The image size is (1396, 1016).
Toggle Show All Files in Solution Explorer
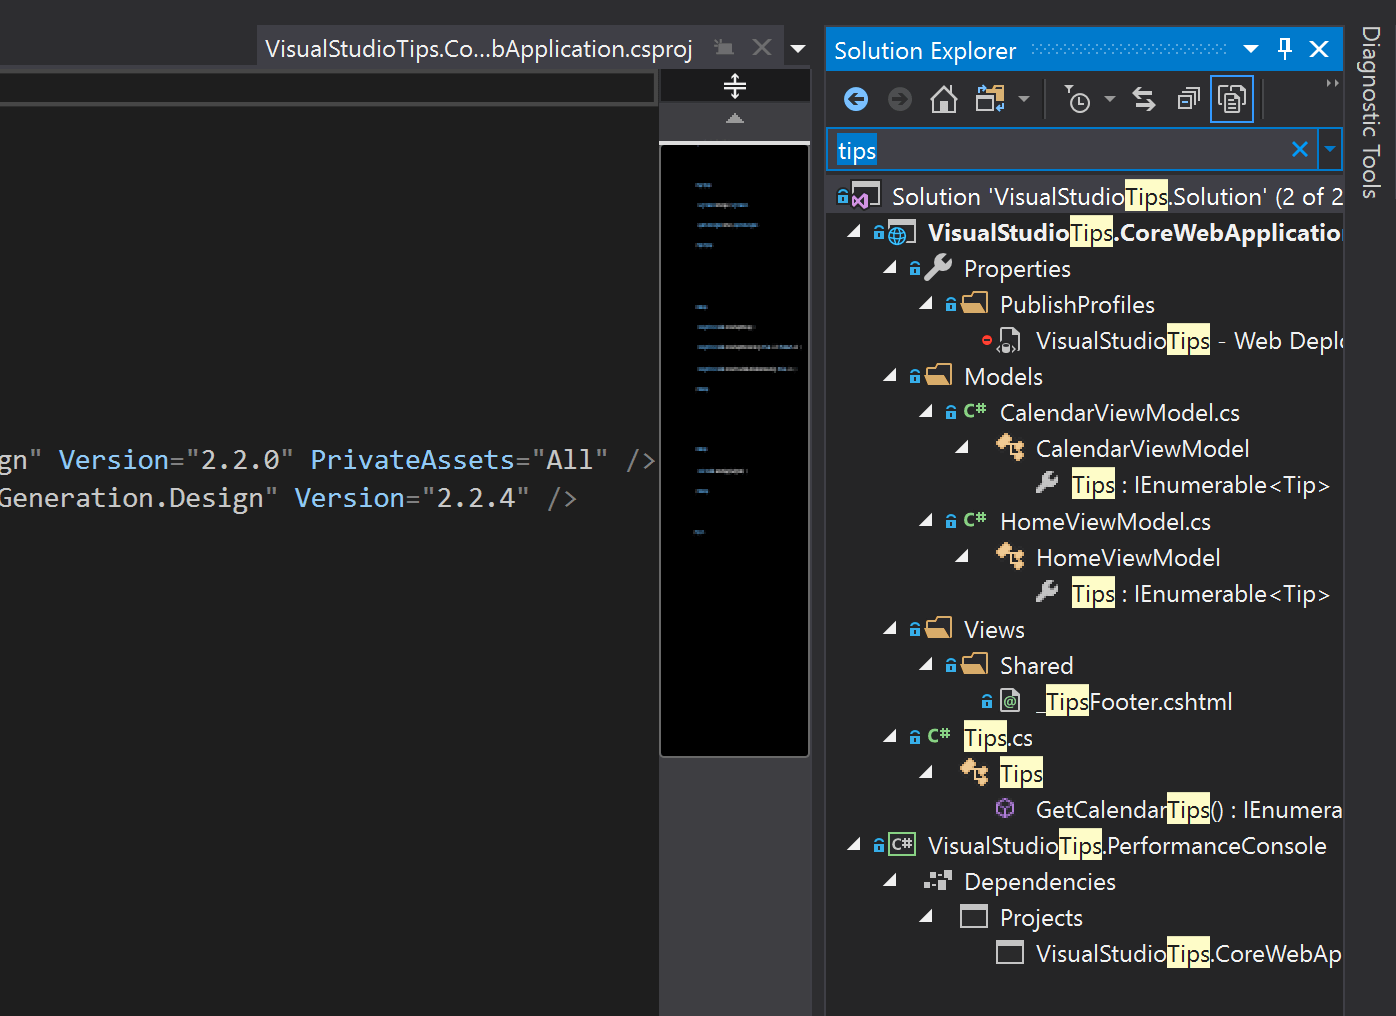click(x=1232, y=99)
